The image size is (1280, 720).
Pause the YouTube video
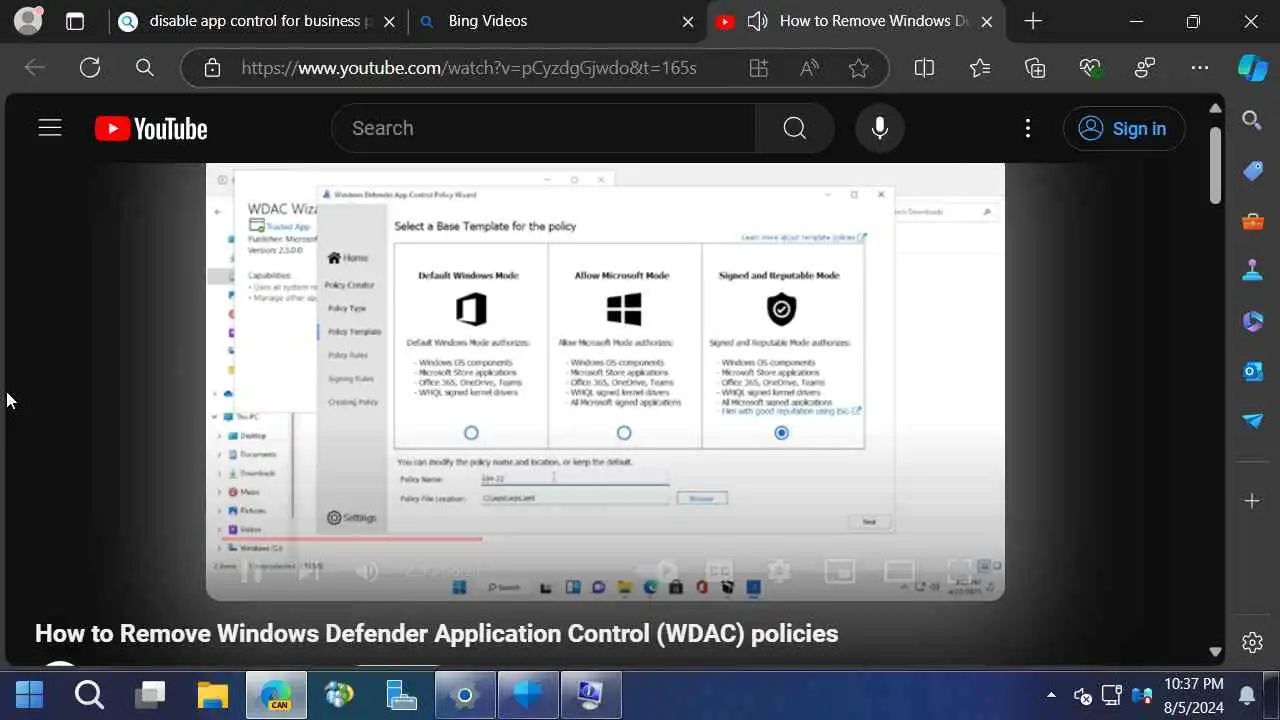click(x=252, y=571)
